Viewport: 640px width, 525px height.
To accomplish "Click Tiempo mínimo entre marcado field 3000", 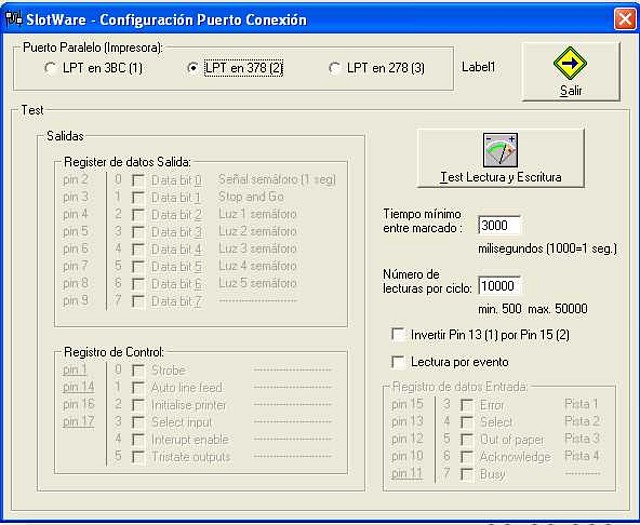I will coord(500,225).
